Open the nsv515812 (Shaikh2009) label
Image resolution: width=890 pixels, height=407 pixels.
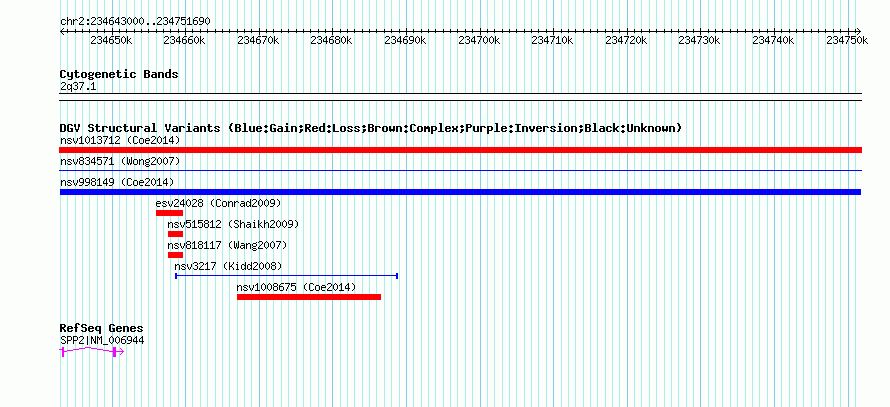[x=233, y=224]
